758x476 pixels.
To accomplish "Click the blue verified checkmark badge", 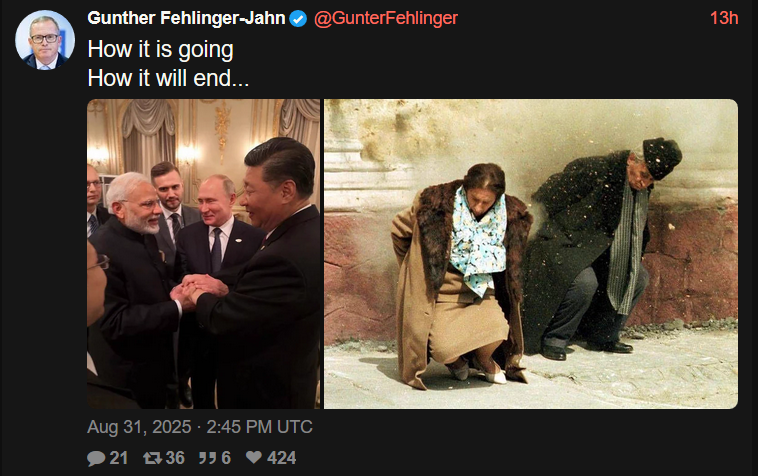I will (x=298, y=19).
